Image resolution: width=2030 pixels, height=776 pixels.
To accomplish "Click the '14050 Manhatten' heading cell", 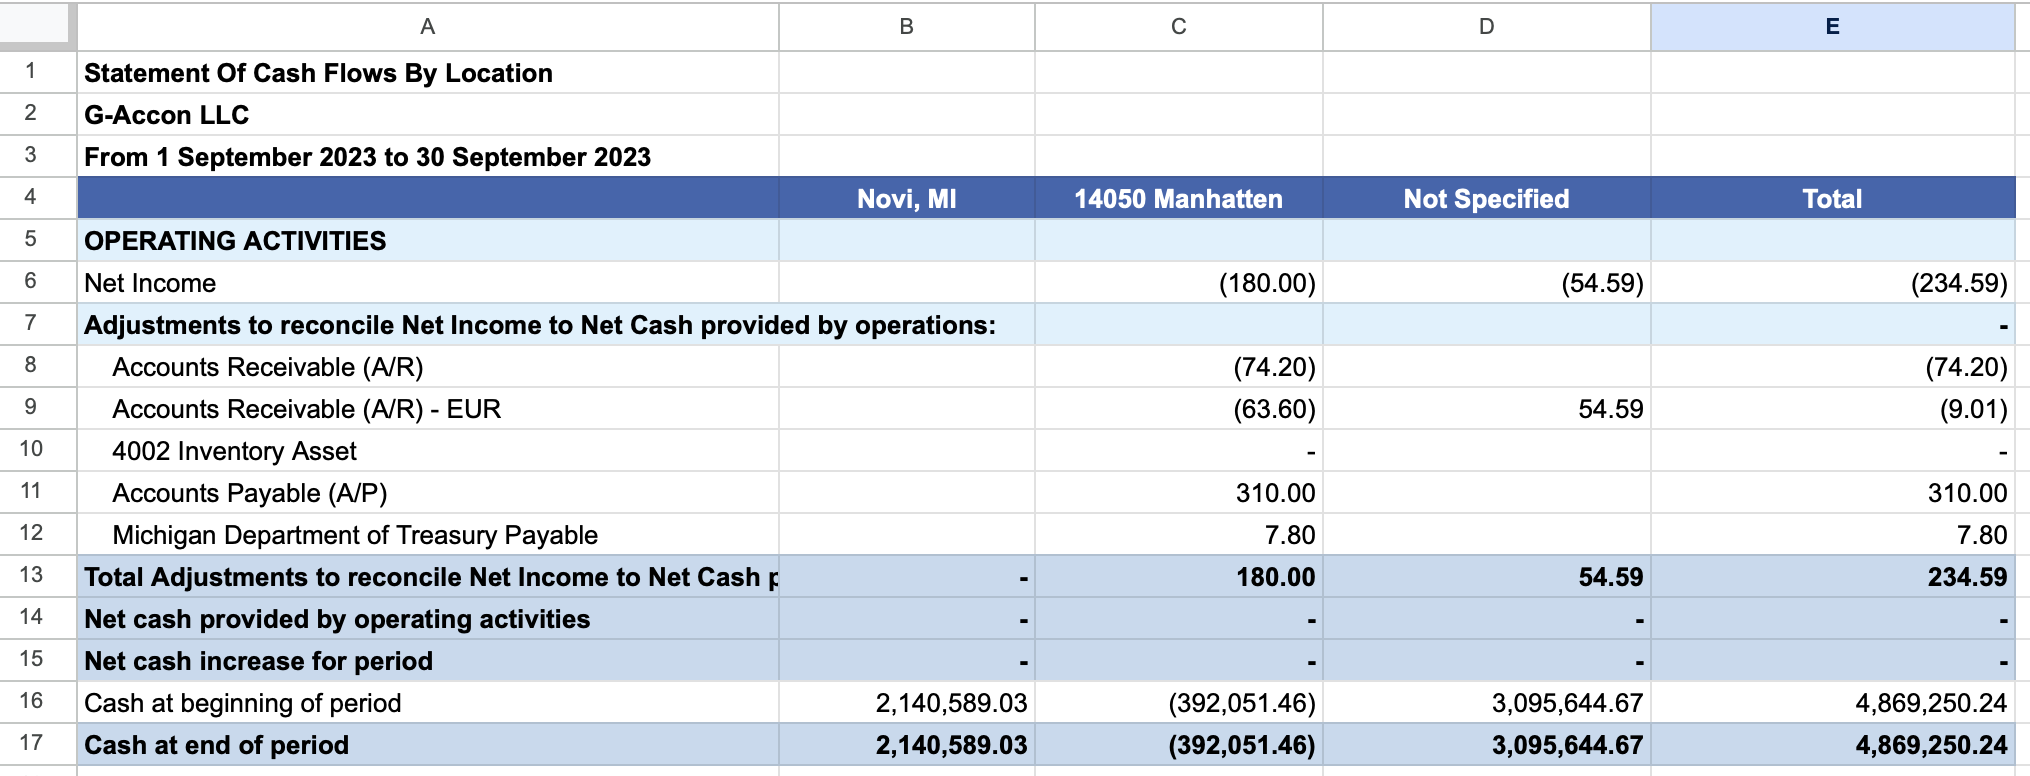I will click(x=1179, y=198).
